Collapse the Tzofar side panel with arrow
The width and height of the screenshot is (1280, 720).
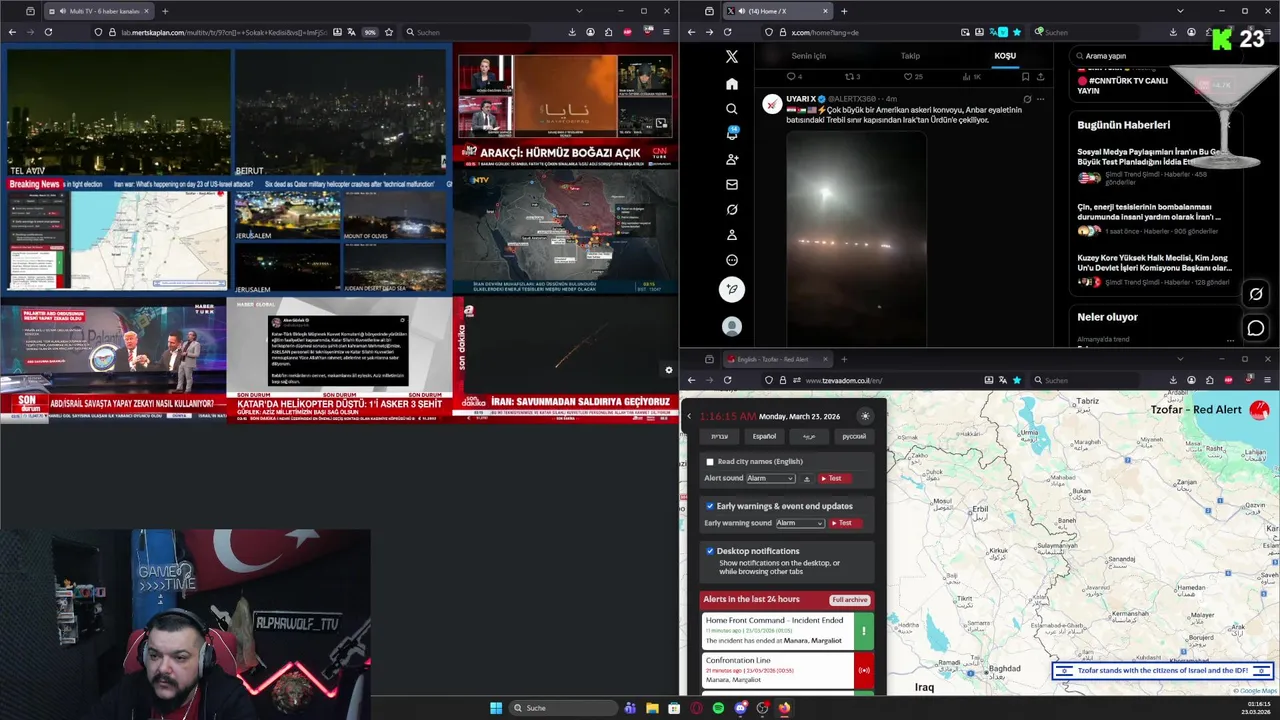point(689,416)
